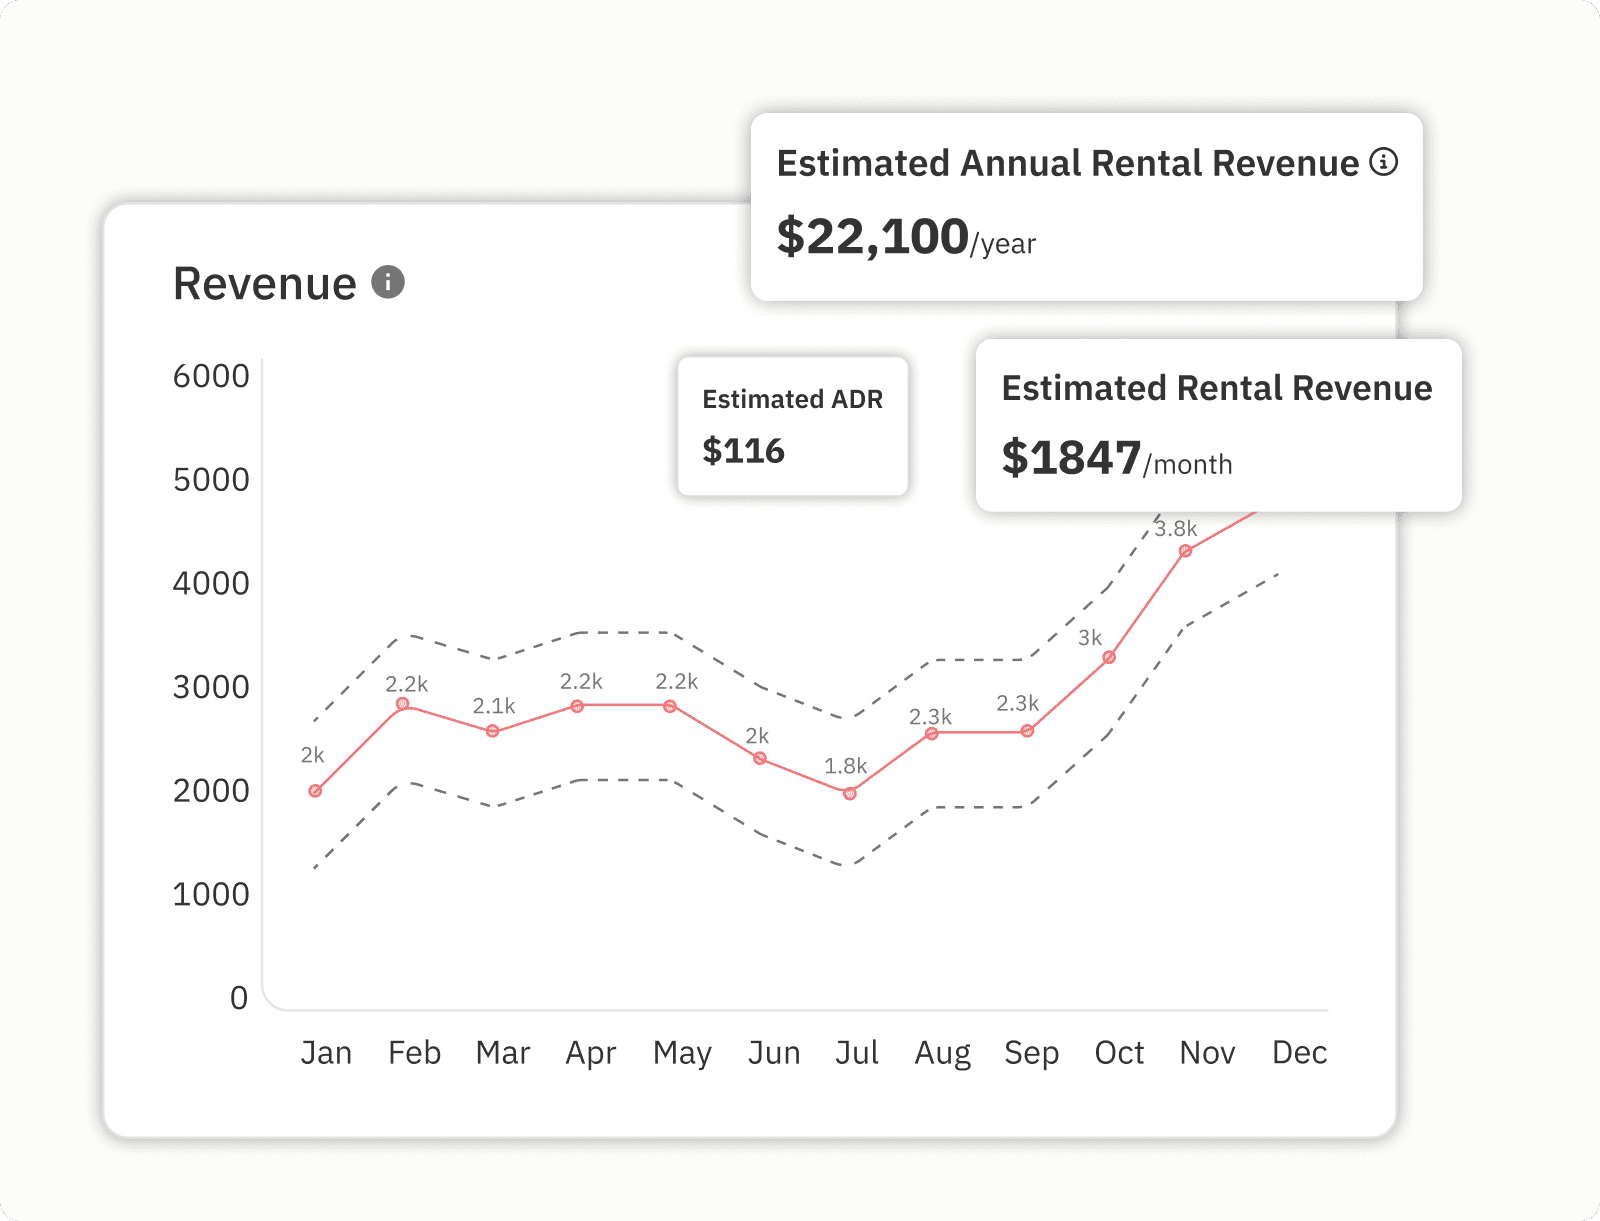Select the November 3.8k data point
This screenshot has height=1221, width=1600.
coord(1185,551)
